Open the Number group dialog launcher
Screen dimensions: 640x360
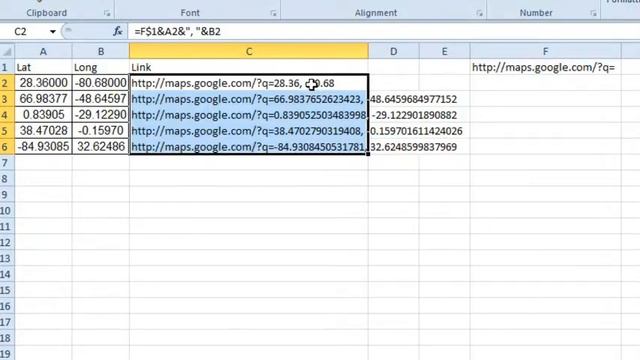593,13
